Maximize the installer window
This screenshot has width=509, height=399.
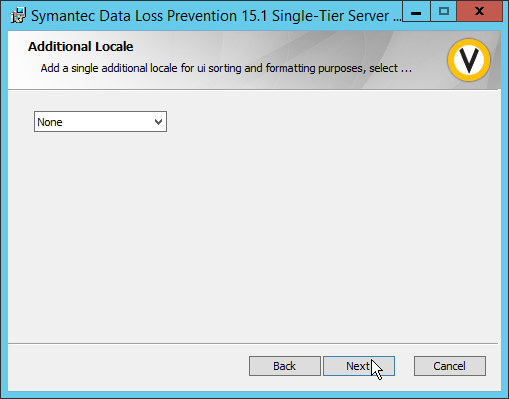tap(443, 12)
